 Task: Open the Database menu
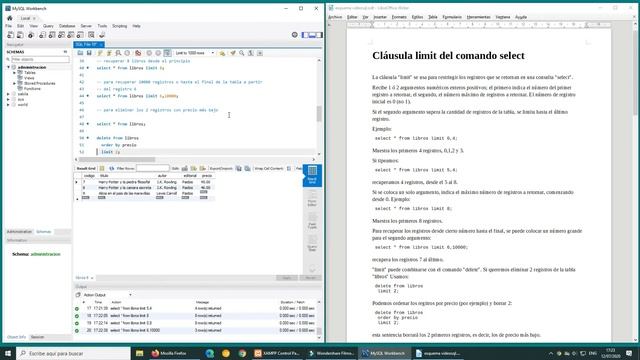pyautogui.click(x=67, y=26)
